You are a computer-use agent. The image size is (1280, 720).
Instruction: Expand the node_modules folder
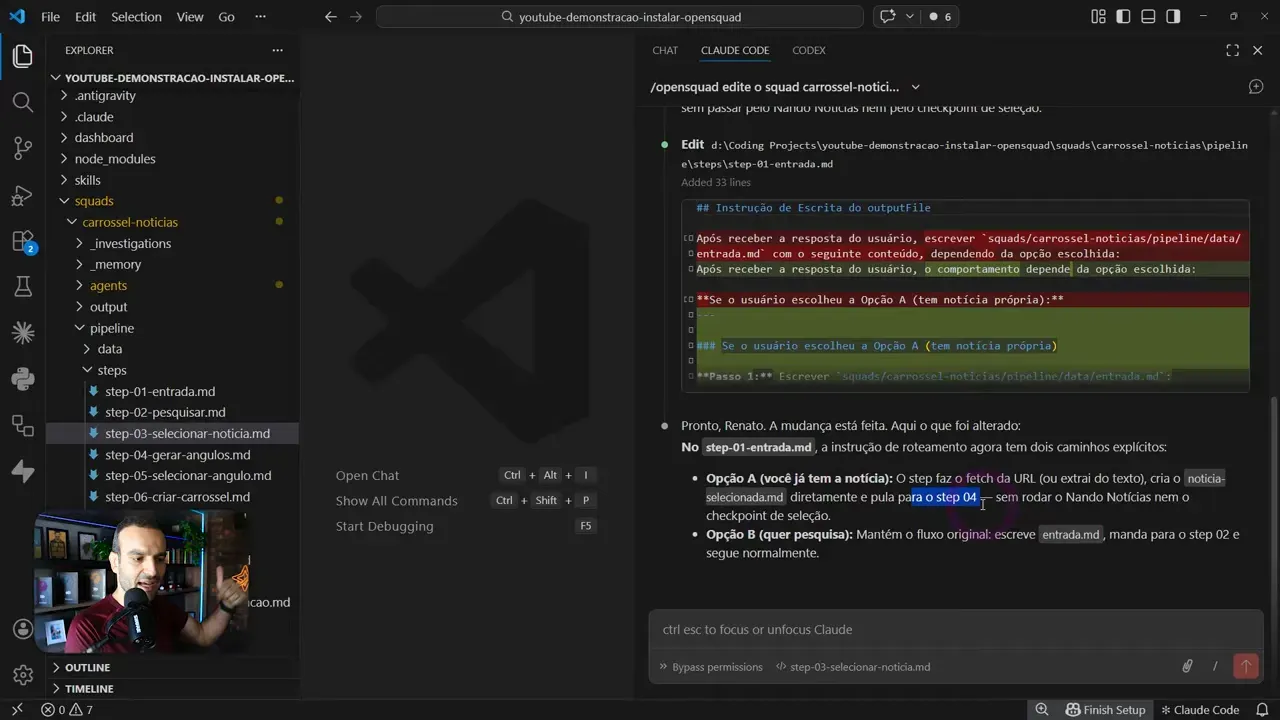pyautogui.click(x=114, y=159)
